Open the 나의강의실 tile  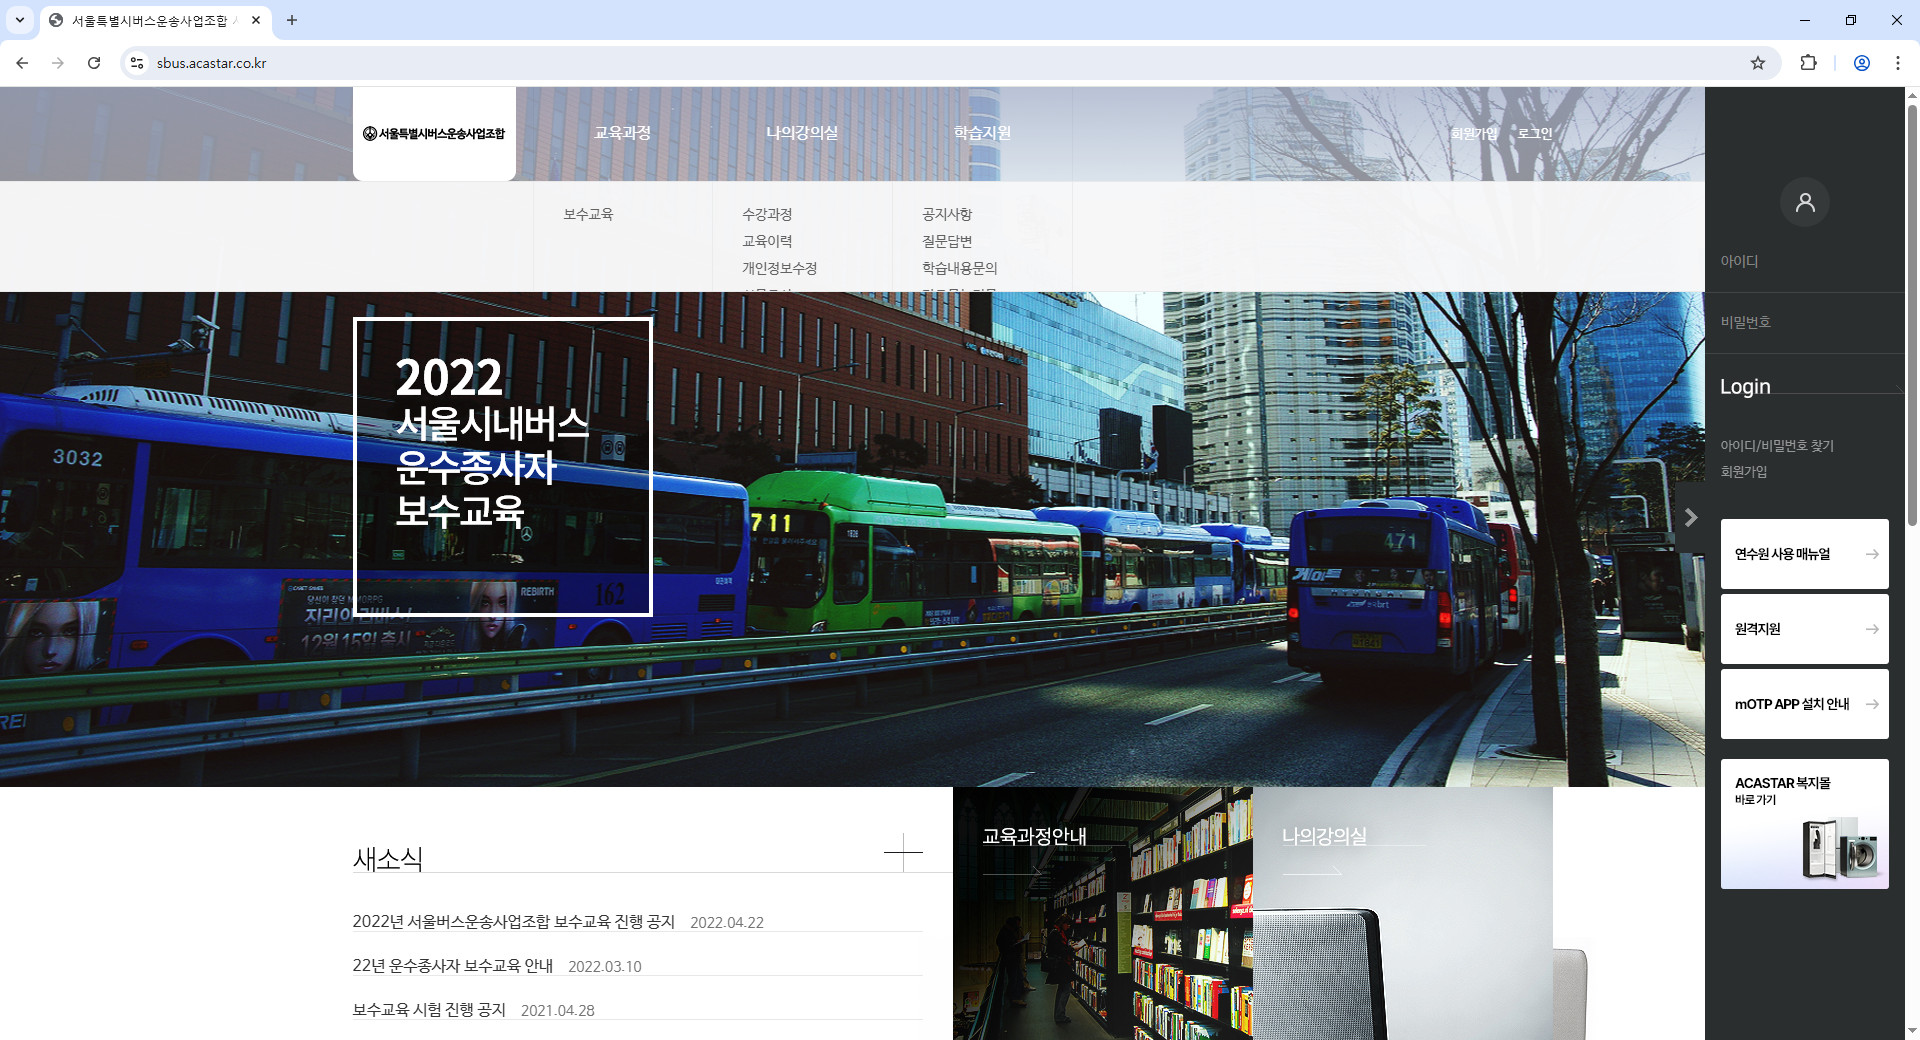(x=1403, y=913)
